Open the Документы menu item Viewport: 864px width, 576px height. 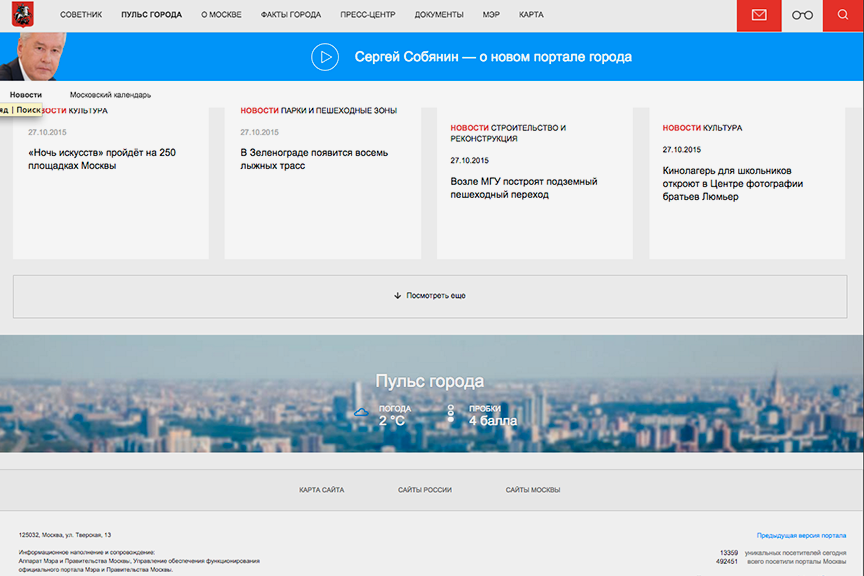click(439, 15)
